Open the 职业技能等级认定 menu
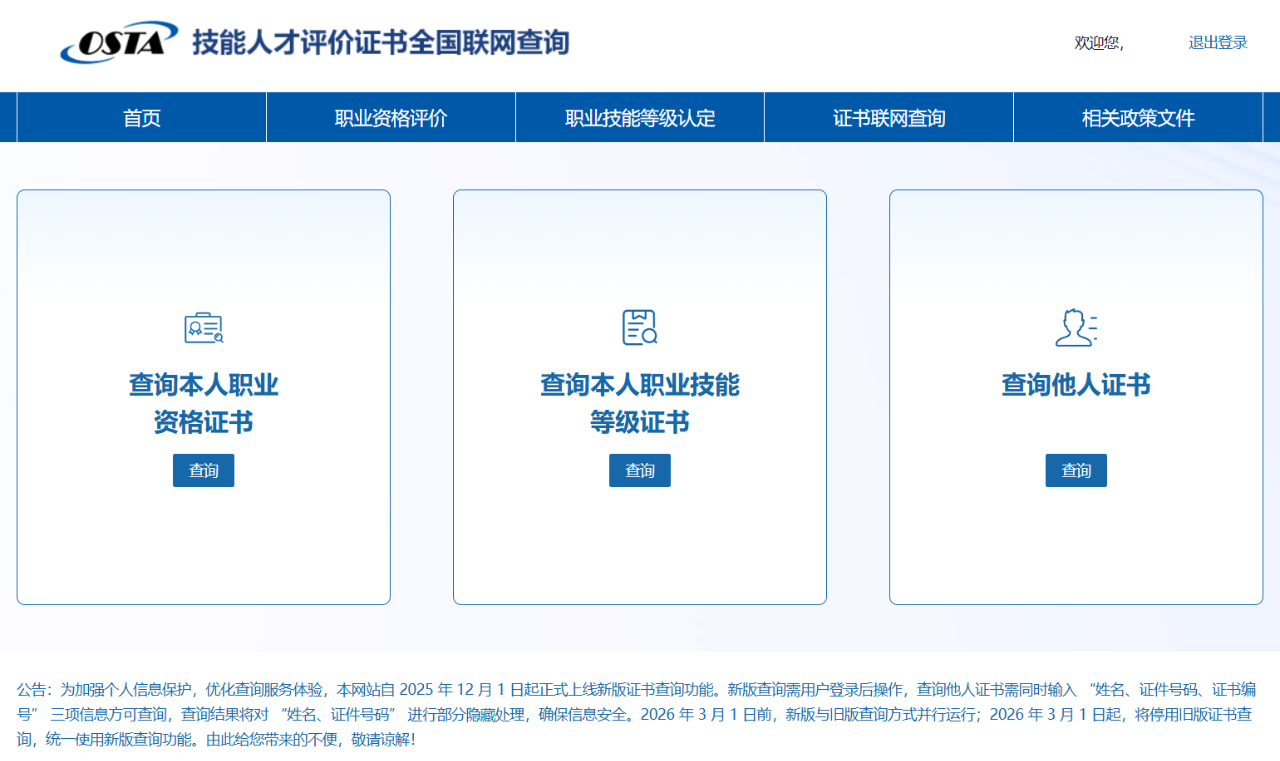Image resolution: width=1280 pixels, height=761 pixels. coord(639,117)
